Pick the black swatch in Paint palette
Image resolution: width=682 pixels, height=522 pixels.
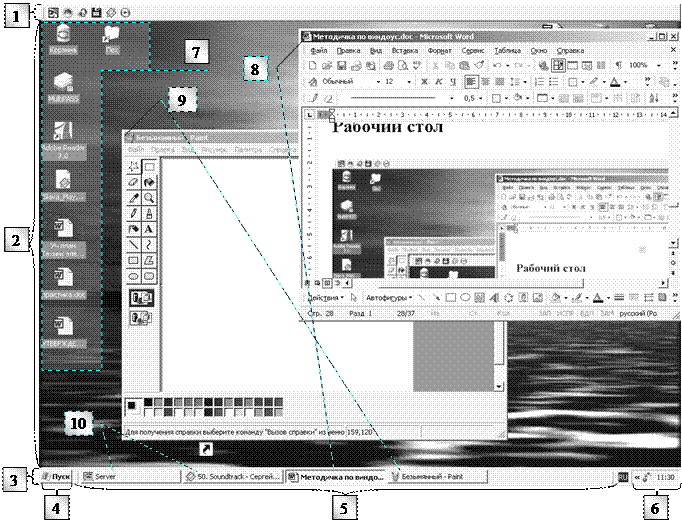(x=148, y=402)
